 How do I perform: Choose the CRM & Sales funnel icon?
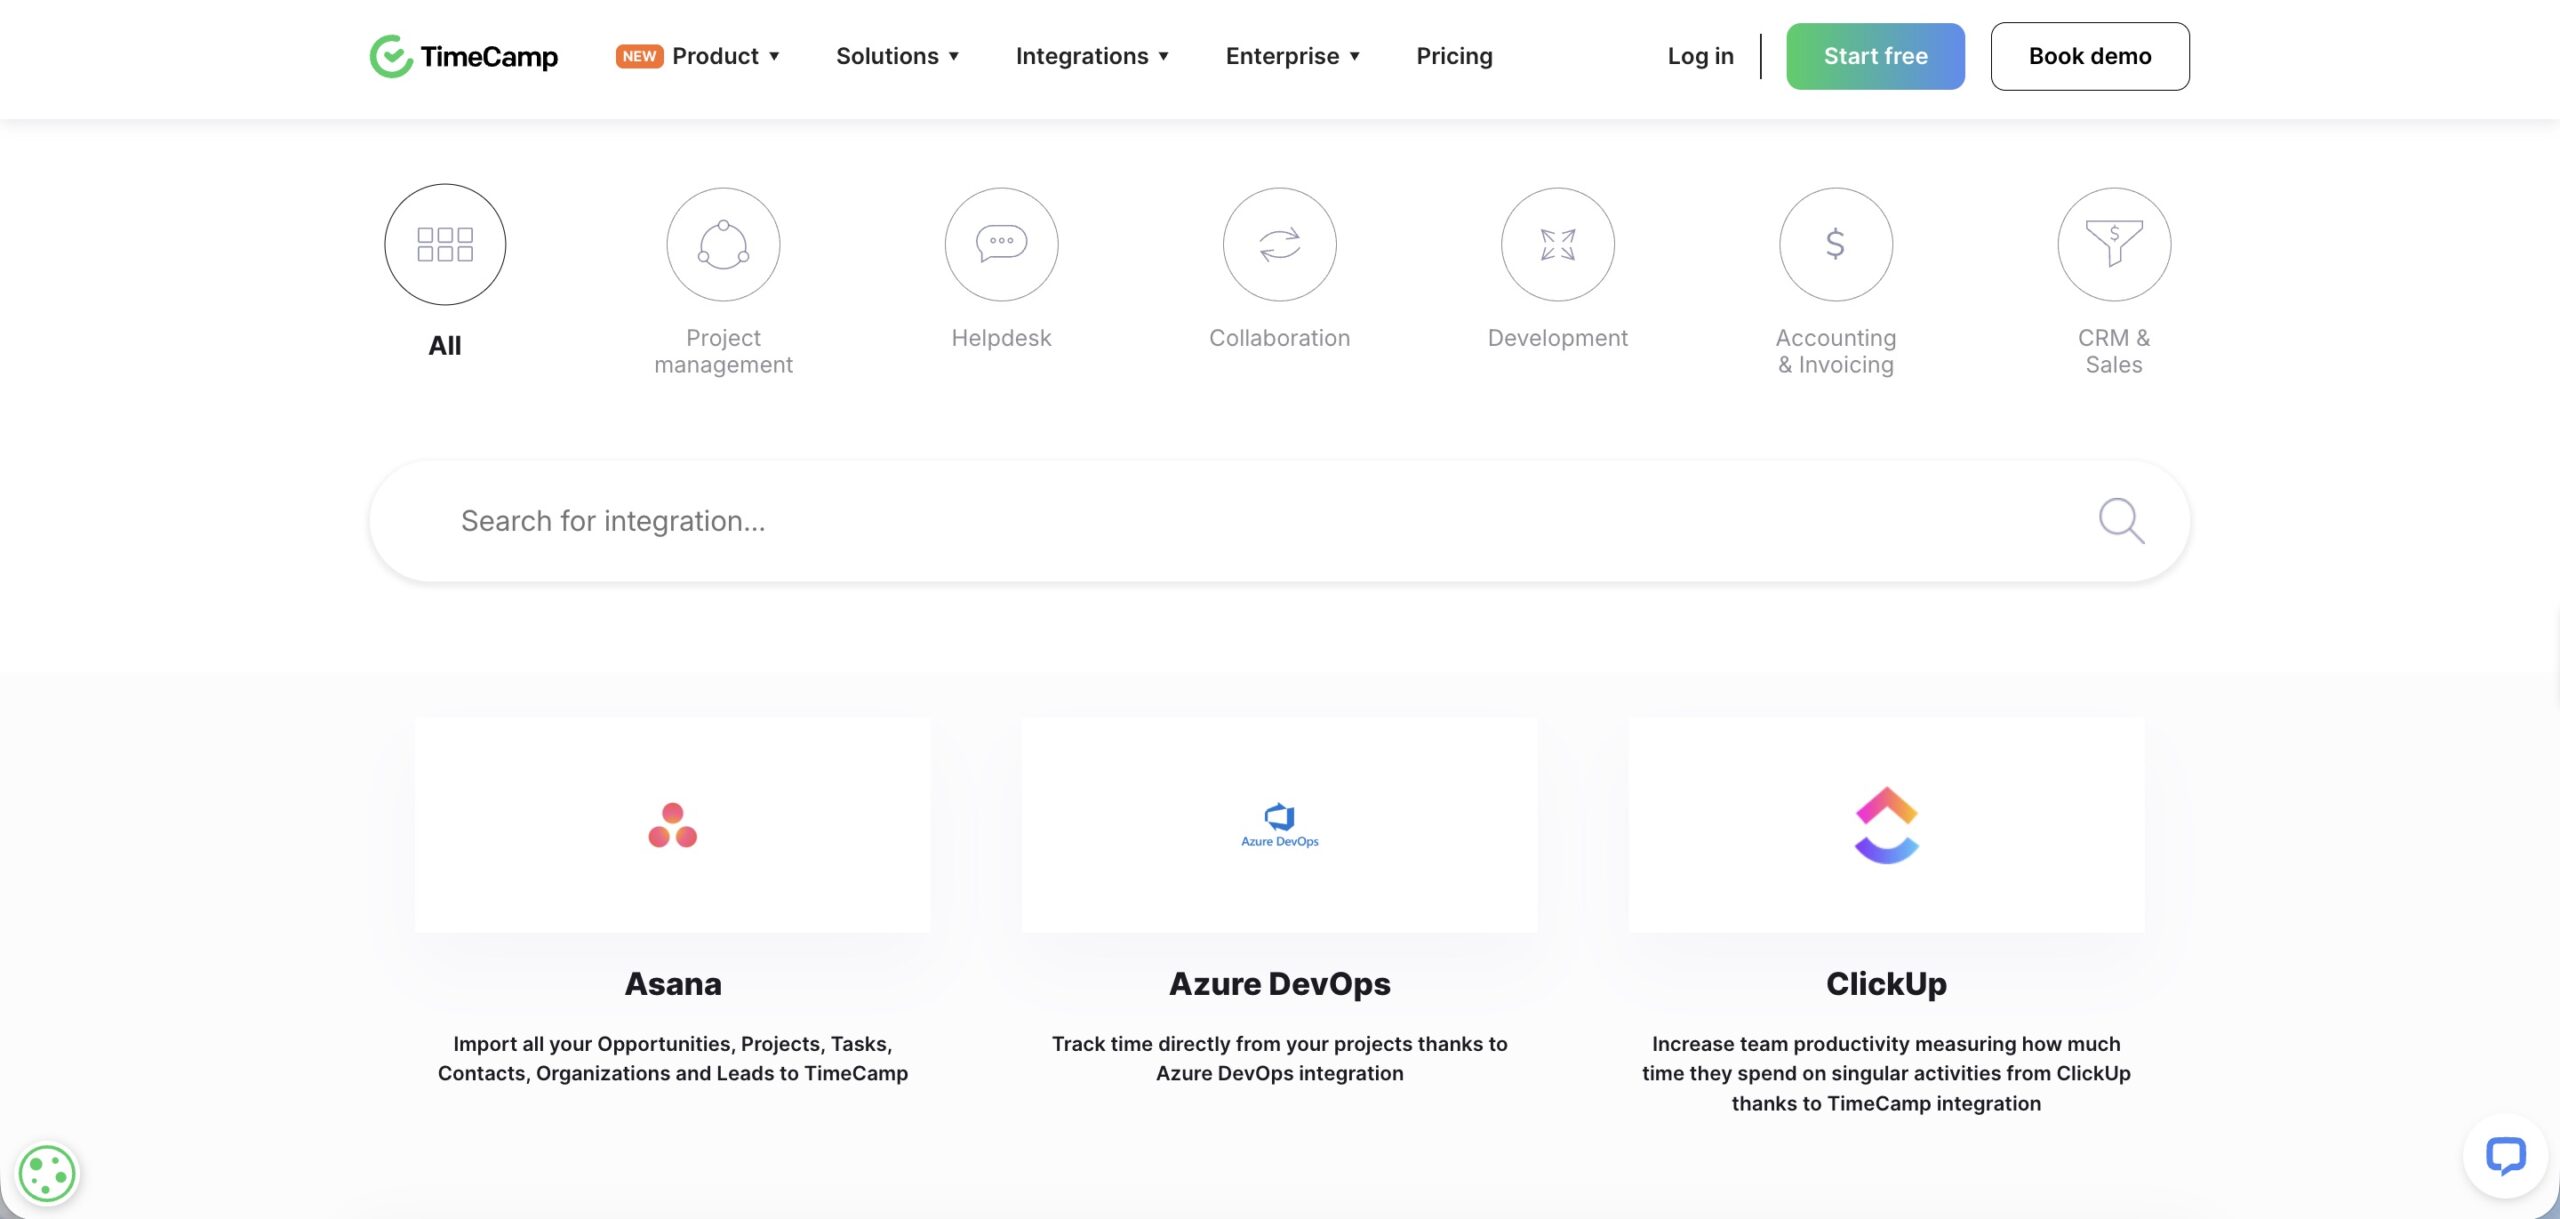[x=2113, y=244]
